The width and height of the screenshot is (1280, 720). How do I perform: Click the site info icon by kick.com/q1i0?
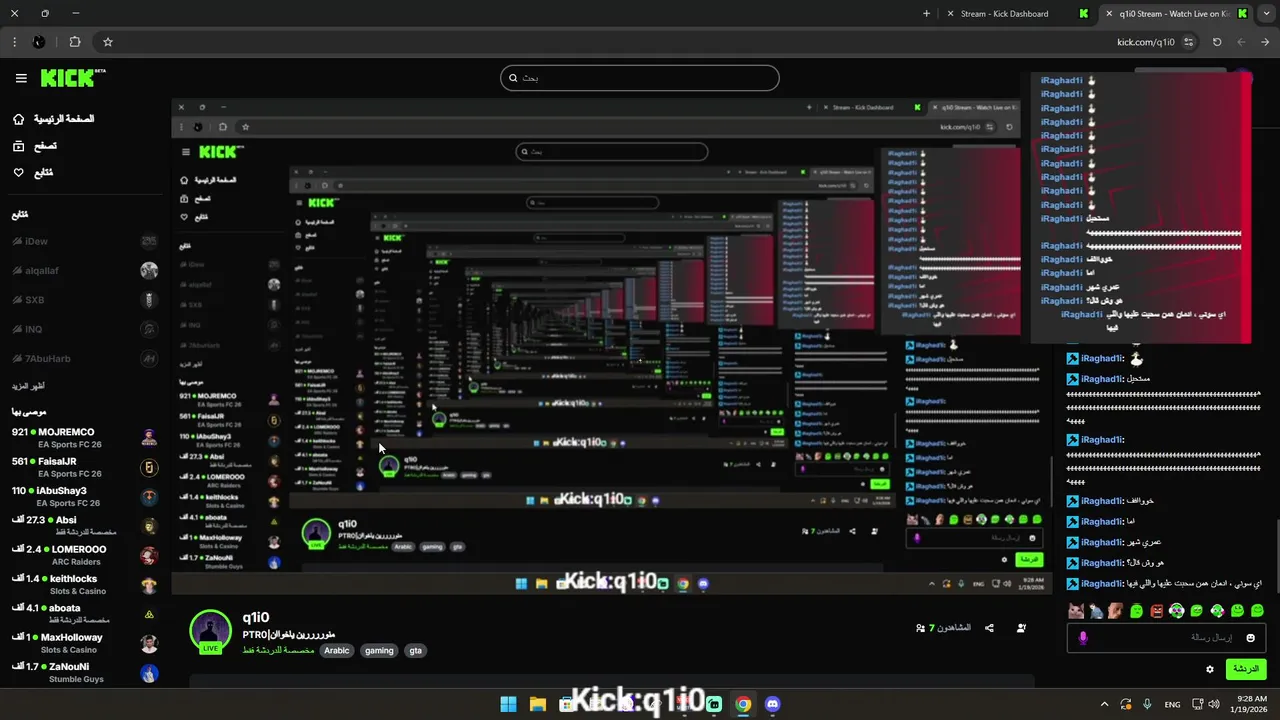pyautogui.click(x=1188, y=42)
